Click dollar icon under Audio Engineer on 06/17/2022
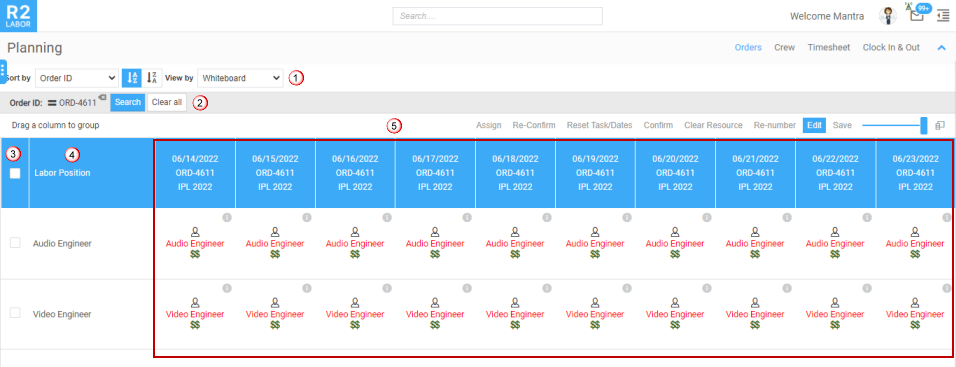Screen dimensions: 956x367 pyautogui.click(x=435, y=254)
